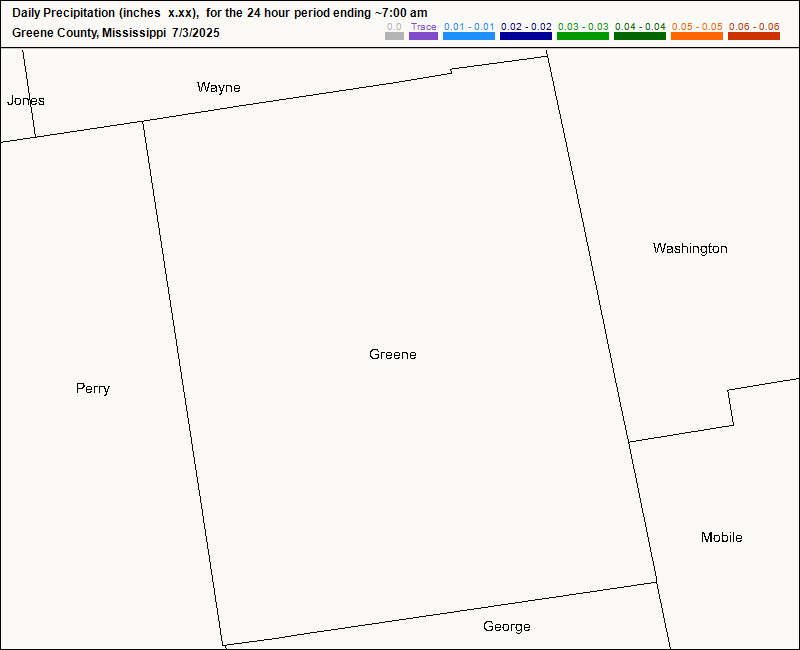Select the dark blue 0.02 legend swatch

click(x=526, y=36)
